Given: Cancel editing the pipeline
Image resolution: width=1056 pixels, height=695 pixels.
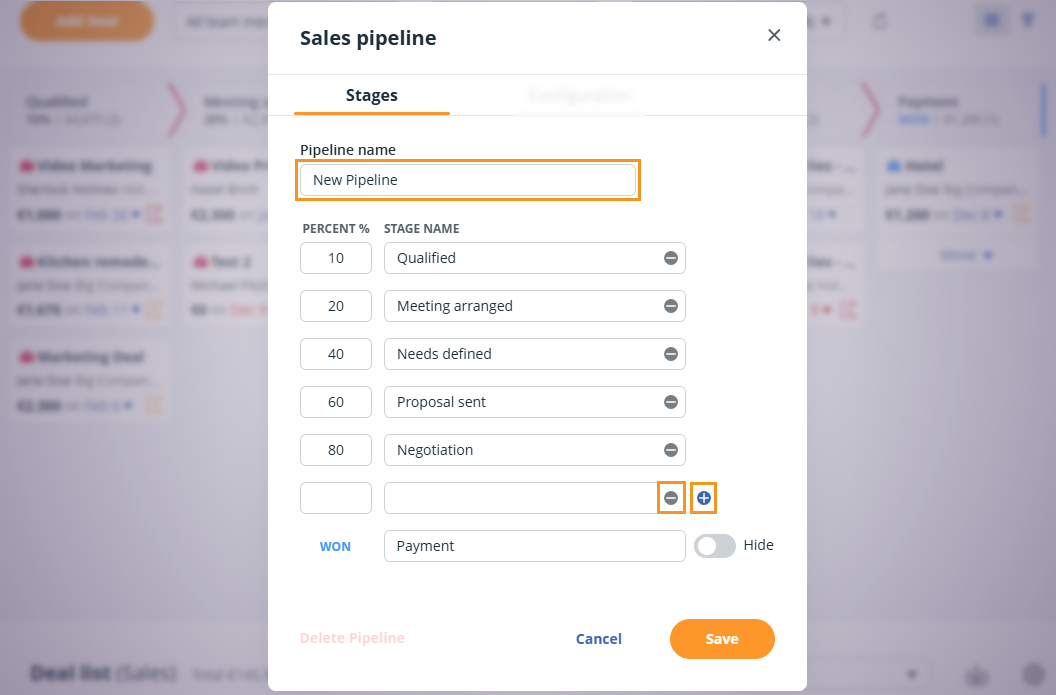Looking at the screenshot, I should pyautogui.click(x=598, y=638).
